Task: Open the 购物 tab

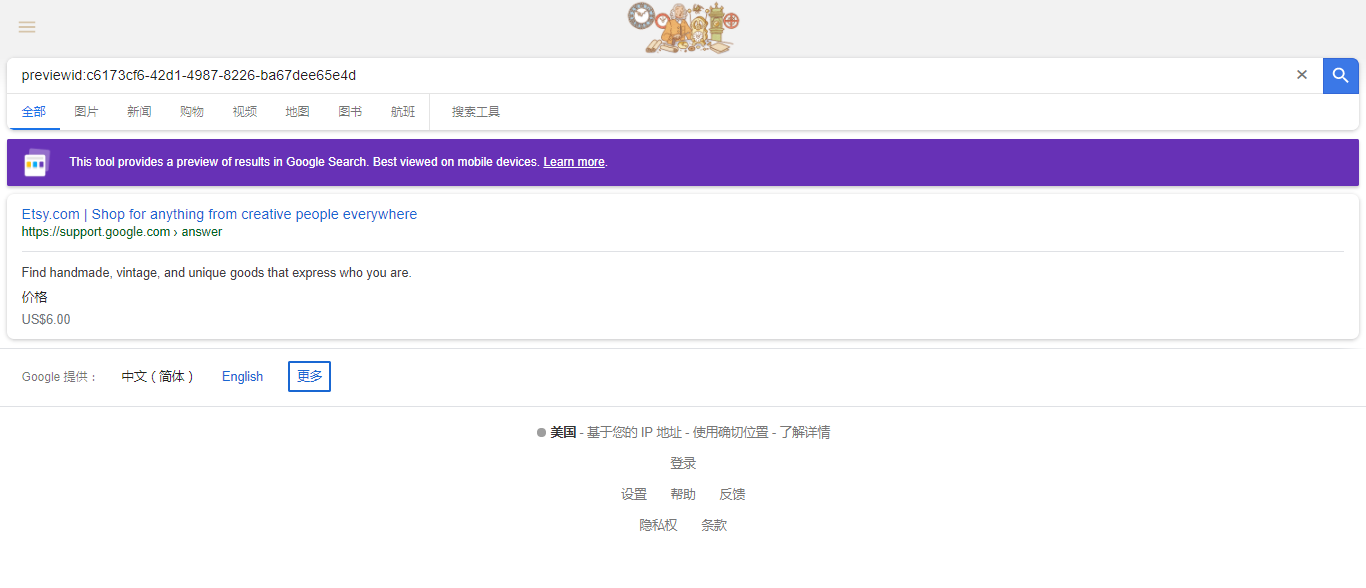Action: tap(192, 112)
